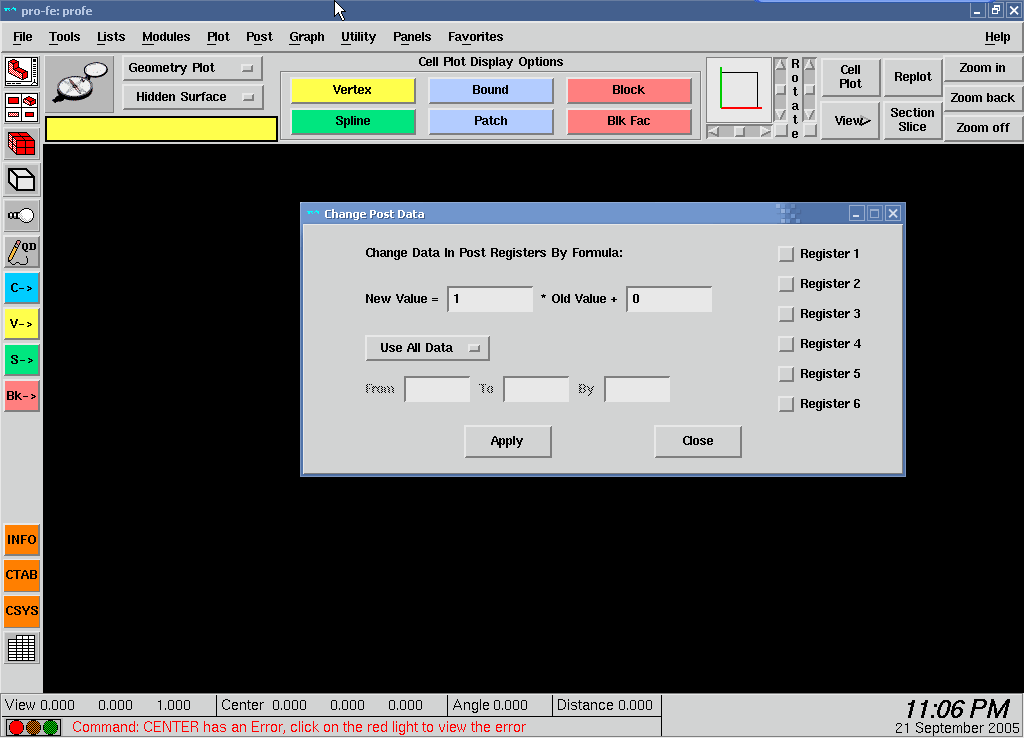1024x738 pixels.
Task: Expand the View submenu button
Action: (x=851, y=121)
